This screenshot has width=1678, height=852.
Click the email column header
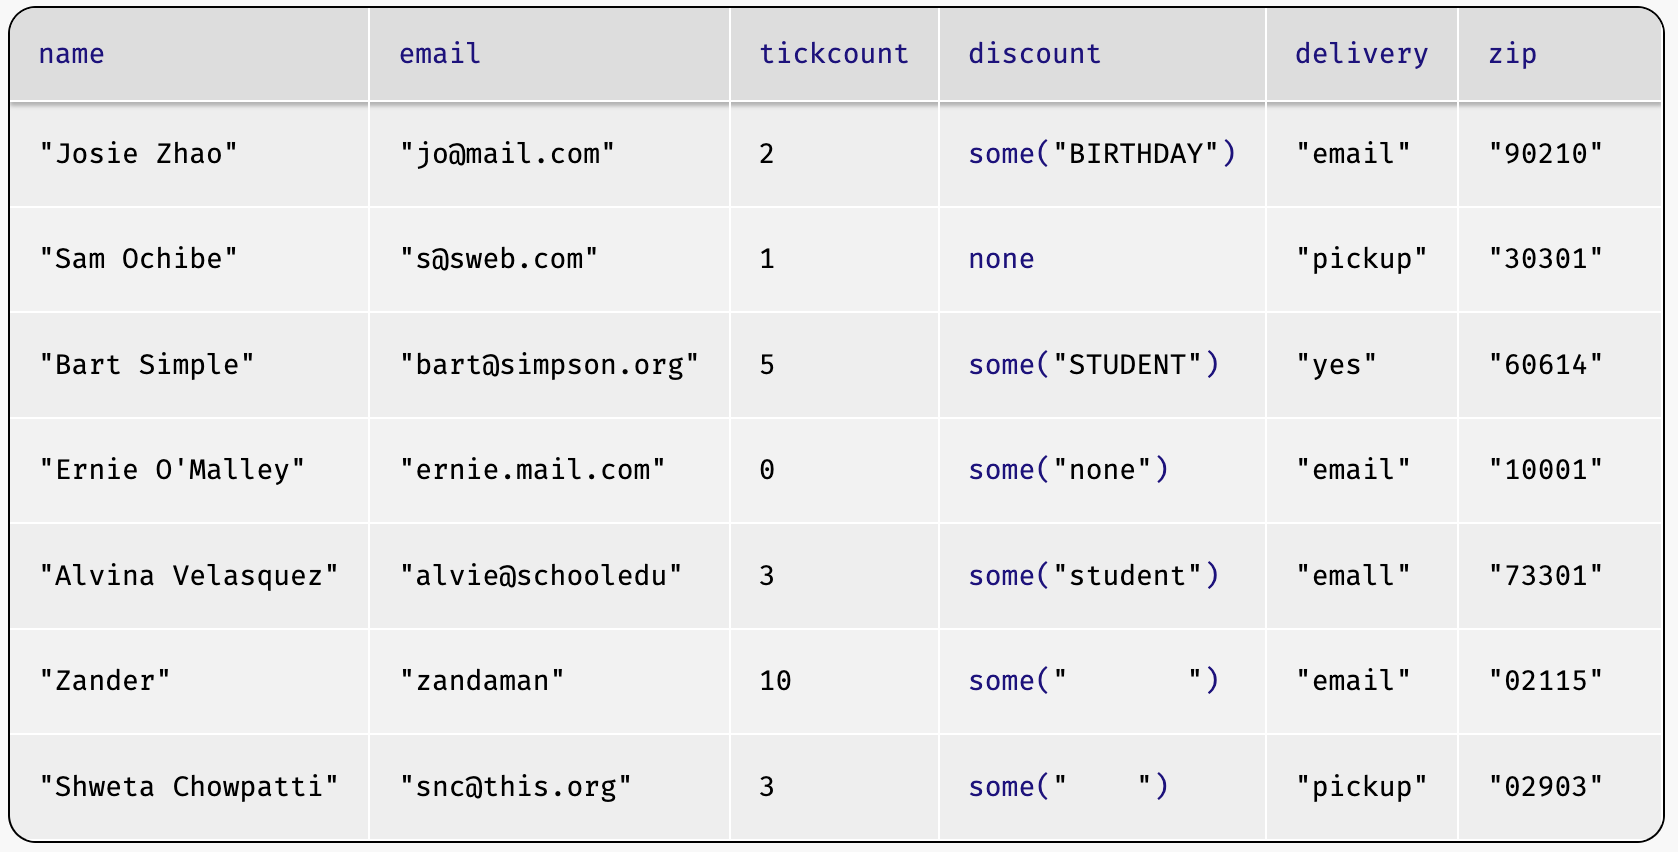pyautogui.click(x=440, y=54)
